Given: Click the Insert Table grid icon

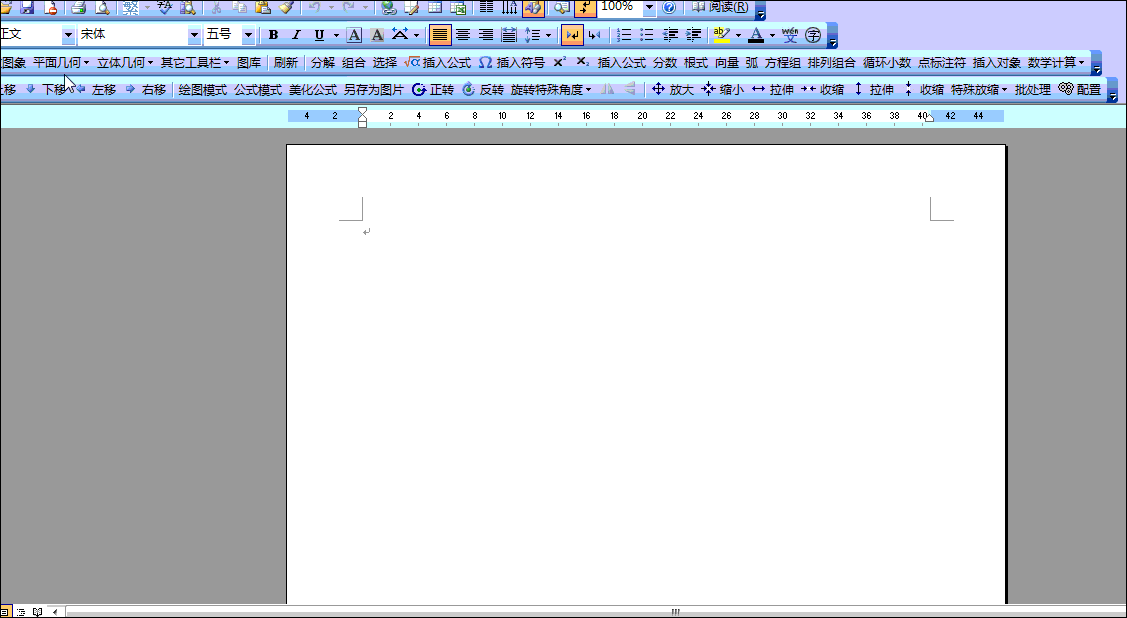Looking at the screenshot, I should click(x=435, y=7).
